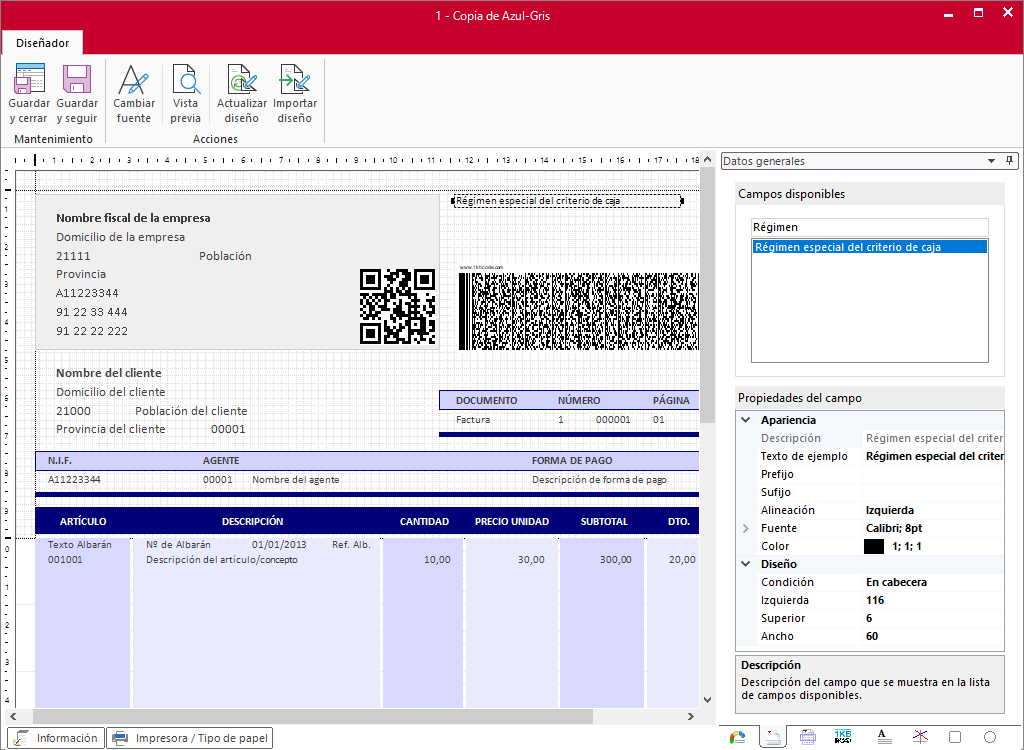Edit the Izquierda value 116
This screenshot has height=750, width=1024.
pyautogui.click(x=934, y=600)
